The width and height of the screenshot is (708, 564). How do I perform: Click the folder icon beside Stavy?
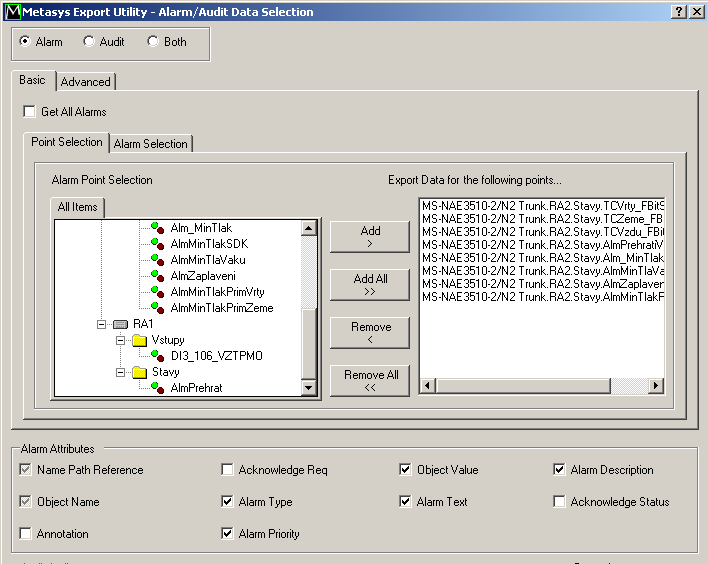pyautogui.click(x=140, y=372)
